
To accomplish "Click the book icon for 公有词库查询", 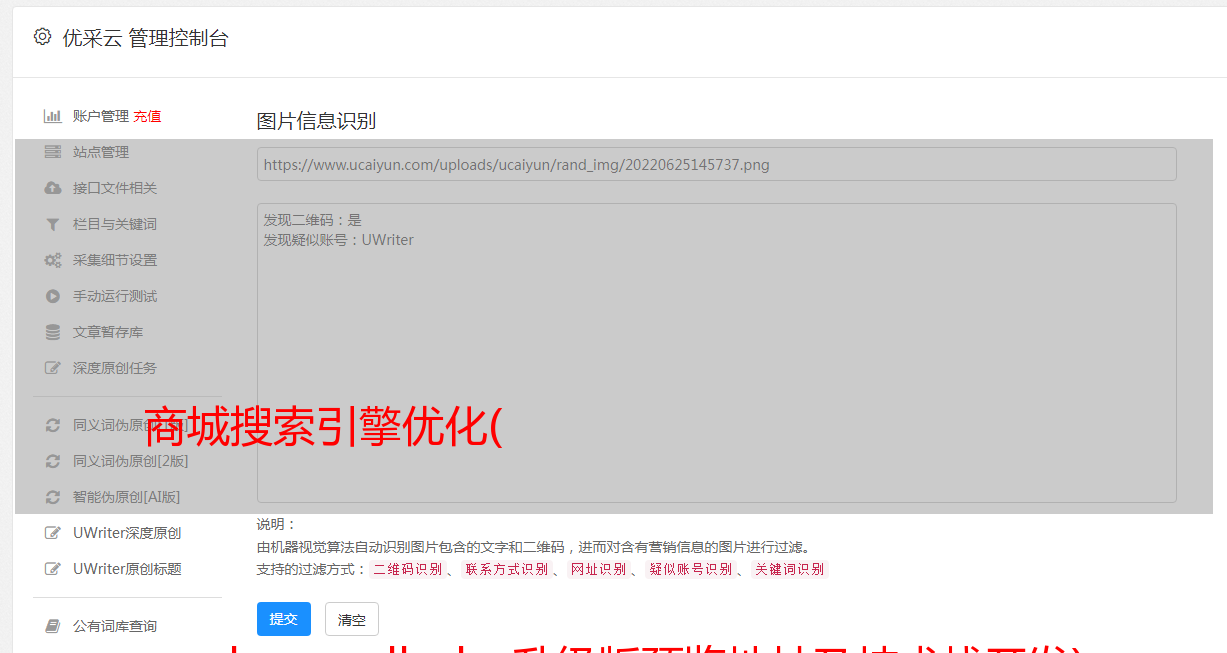I will pyautogui.click(x=53, y=626).
